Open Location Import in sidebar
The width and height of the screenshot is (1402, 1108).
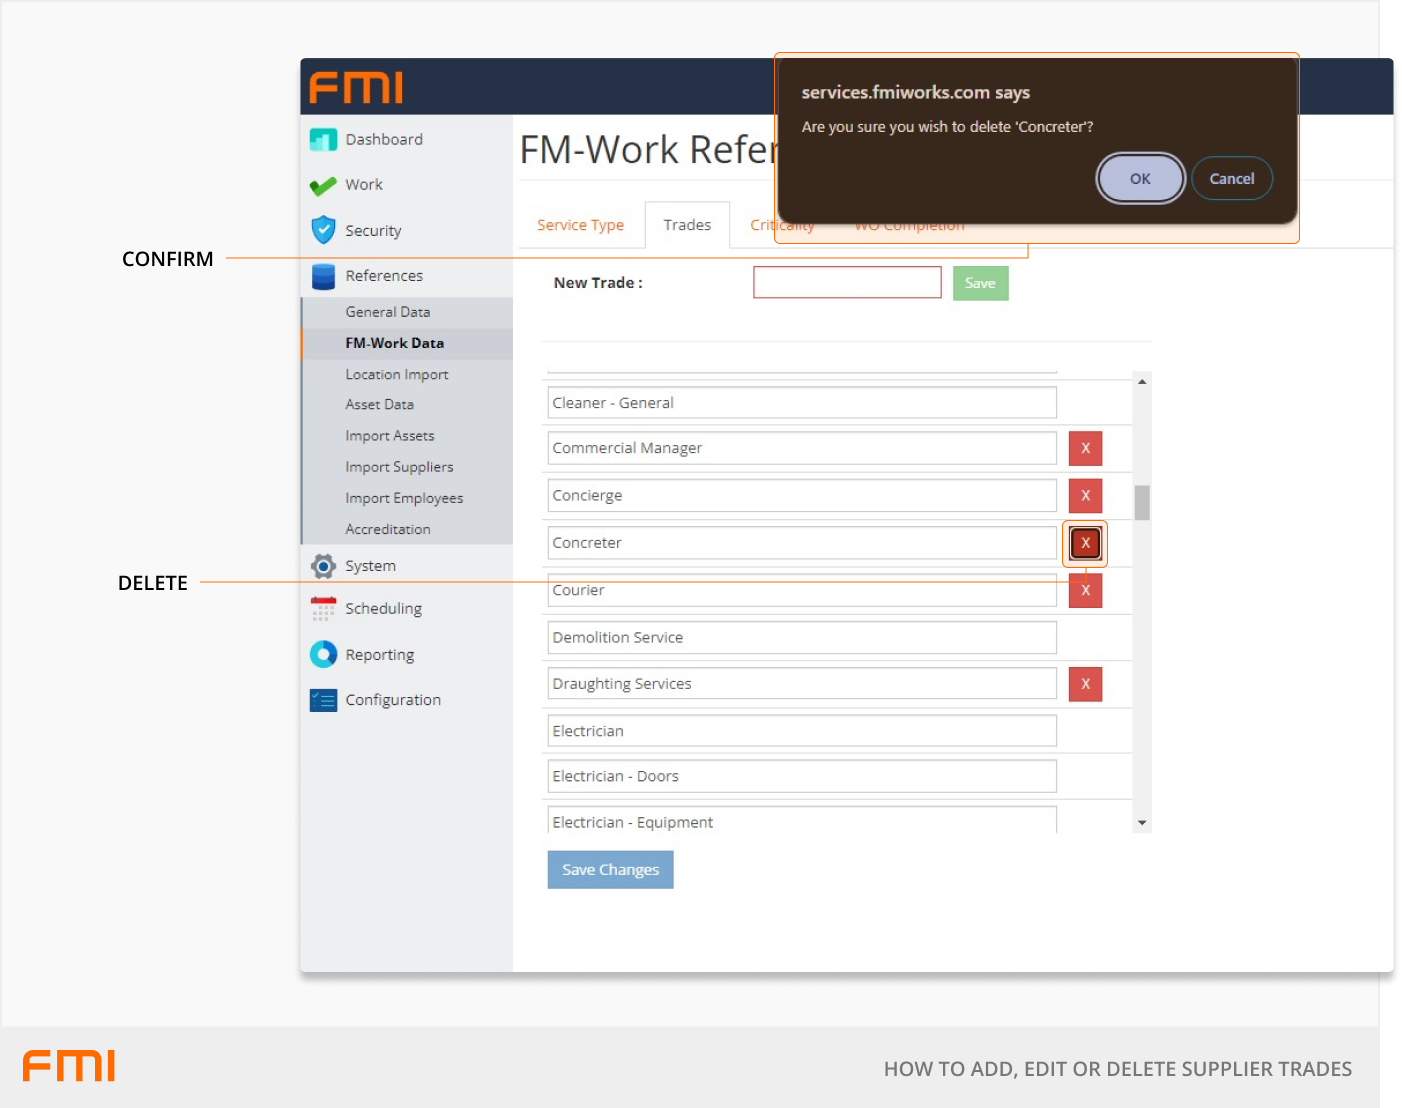point(397,374)
